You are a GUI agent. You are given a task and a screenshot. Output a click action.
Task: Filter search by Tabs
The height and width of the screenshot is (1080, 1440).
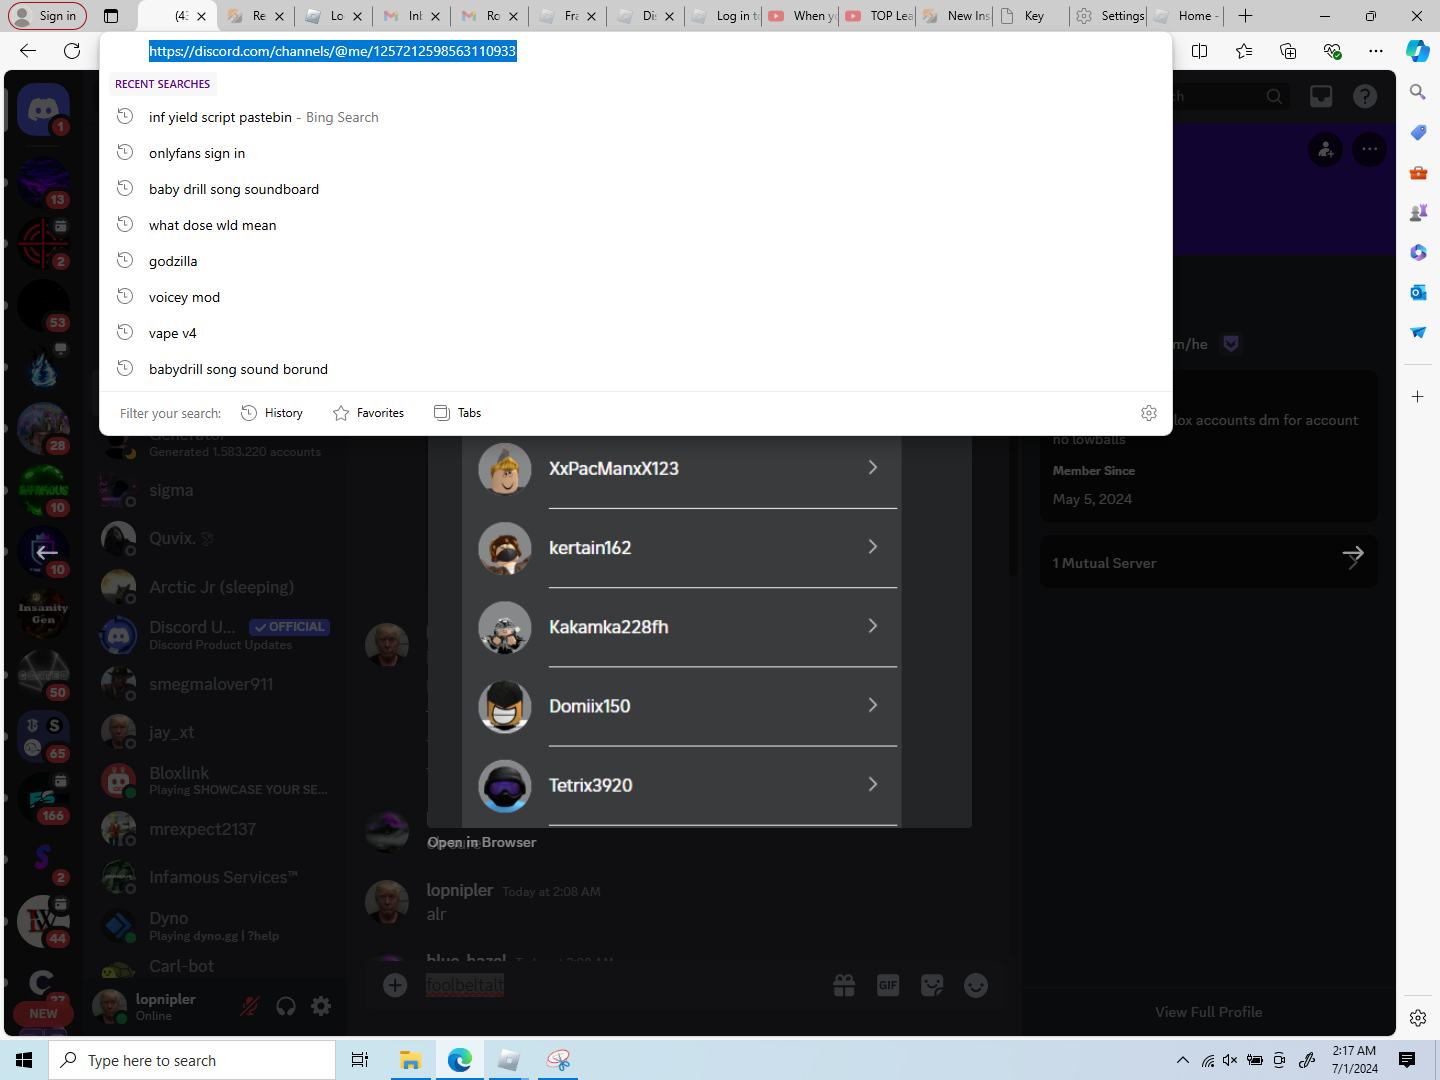click(x=458, y=413)
